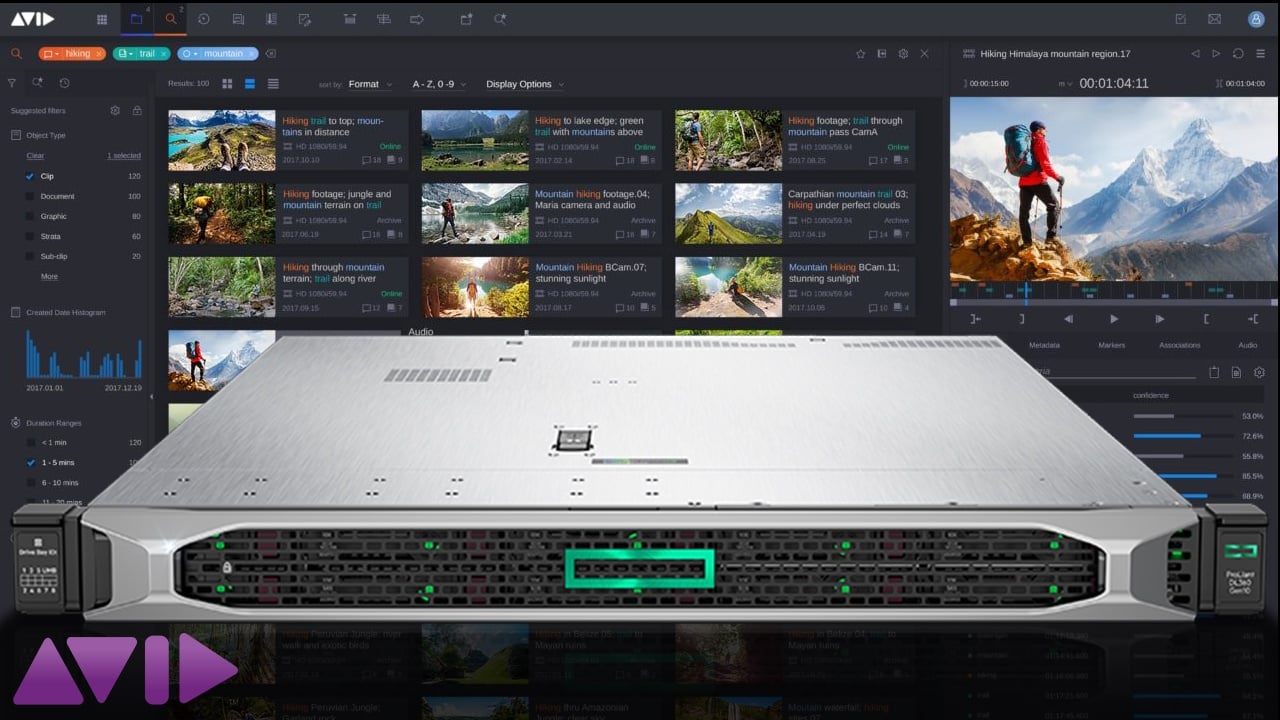Play the clip in the media viewer
Image resolution: width=1280 pixels, height=720 pixels.
tap(1114, 319)
